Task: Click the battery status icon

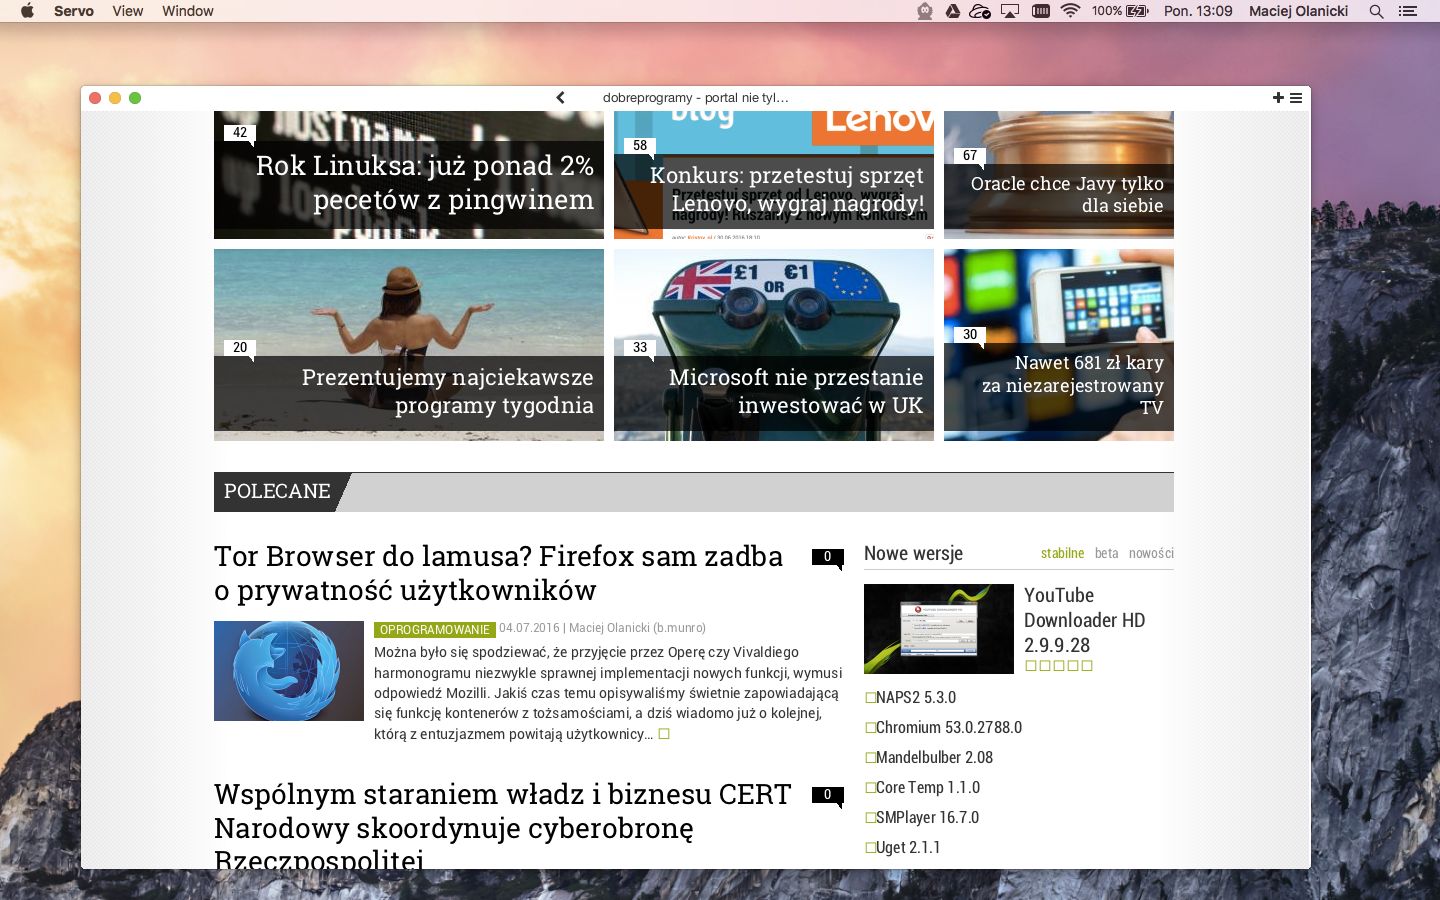Action: pos(1138,11)
